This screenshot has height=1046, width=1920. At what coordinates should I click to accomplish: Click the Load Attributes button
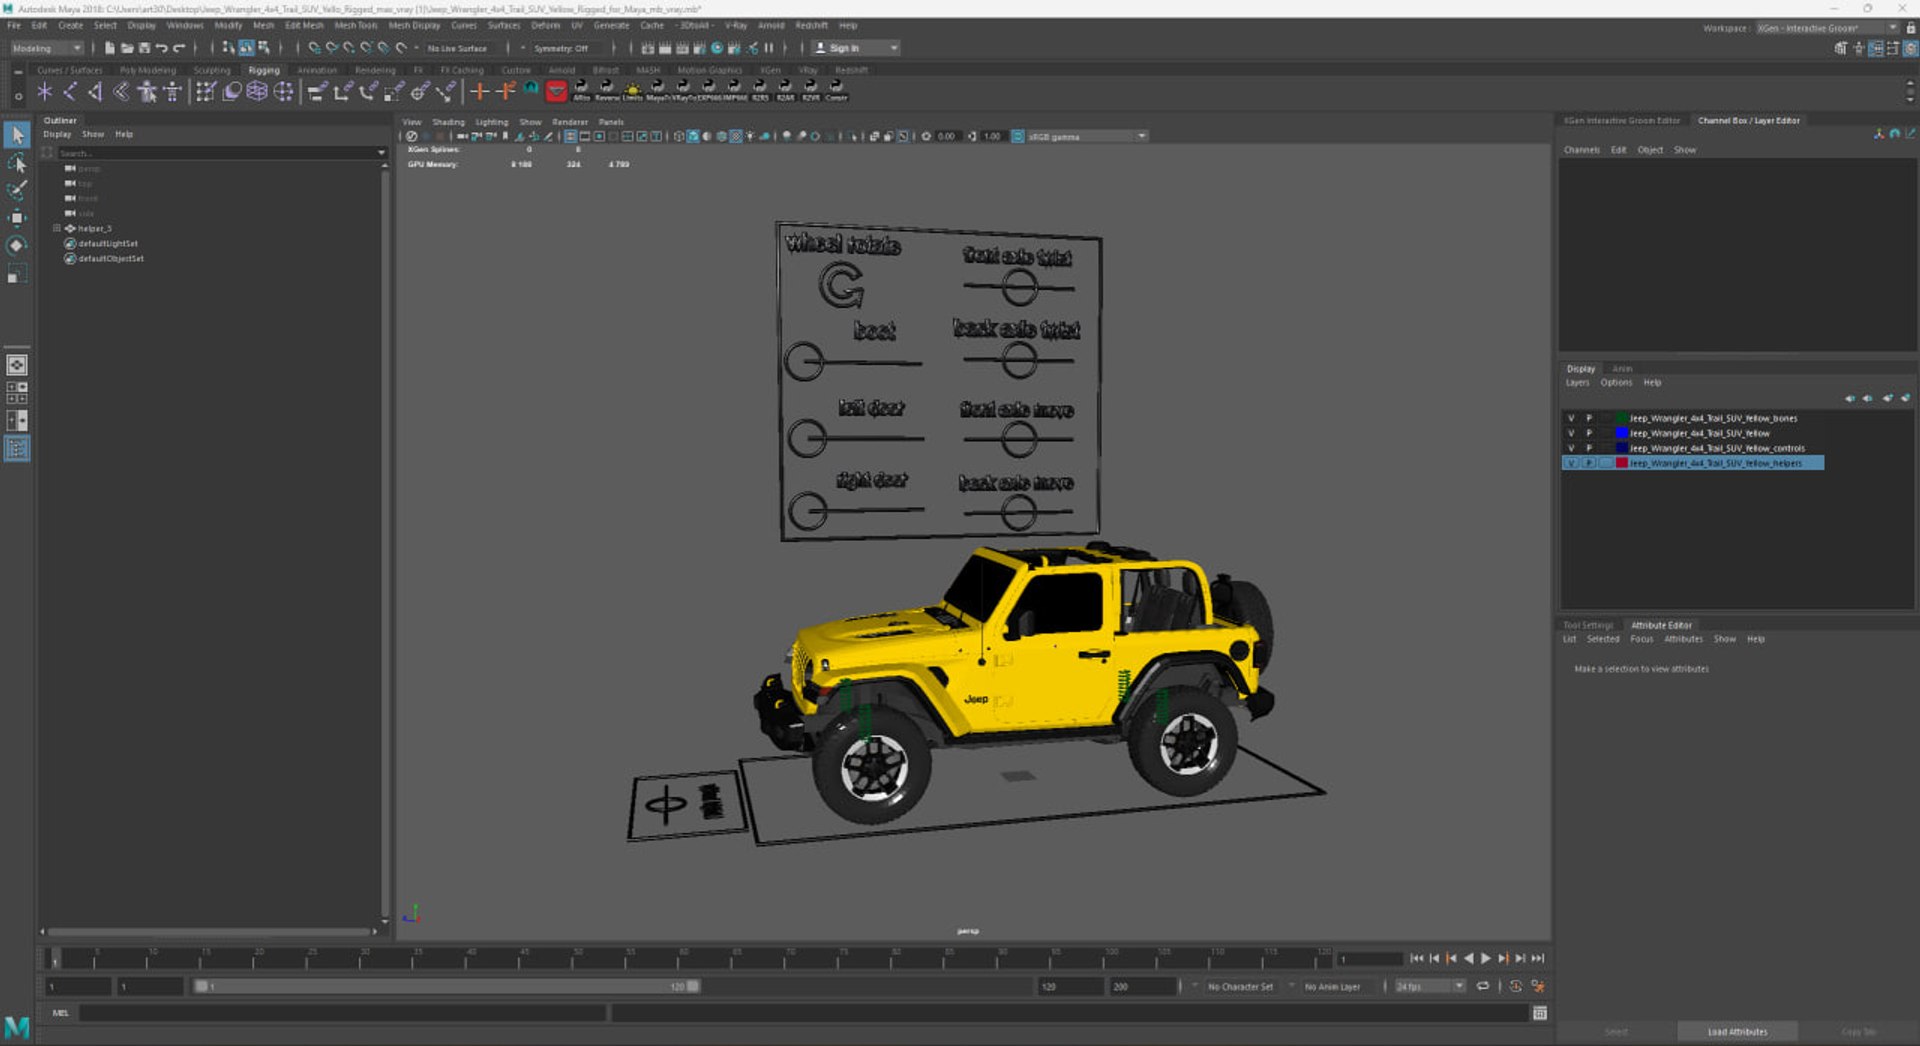[1737, 1031]
